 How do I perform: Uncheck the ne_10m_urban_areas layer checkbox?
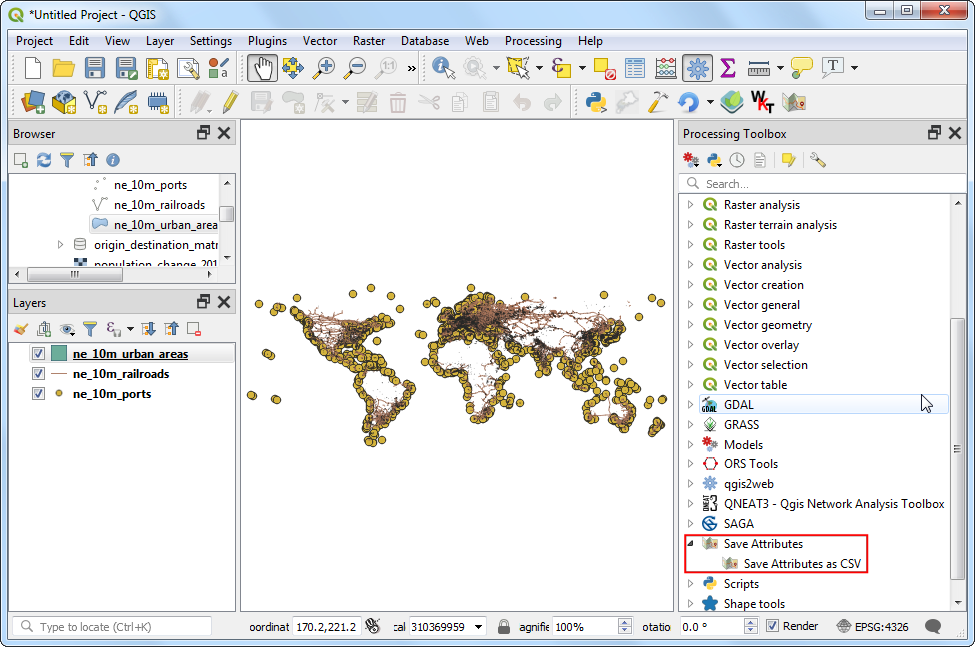point(38,354)
